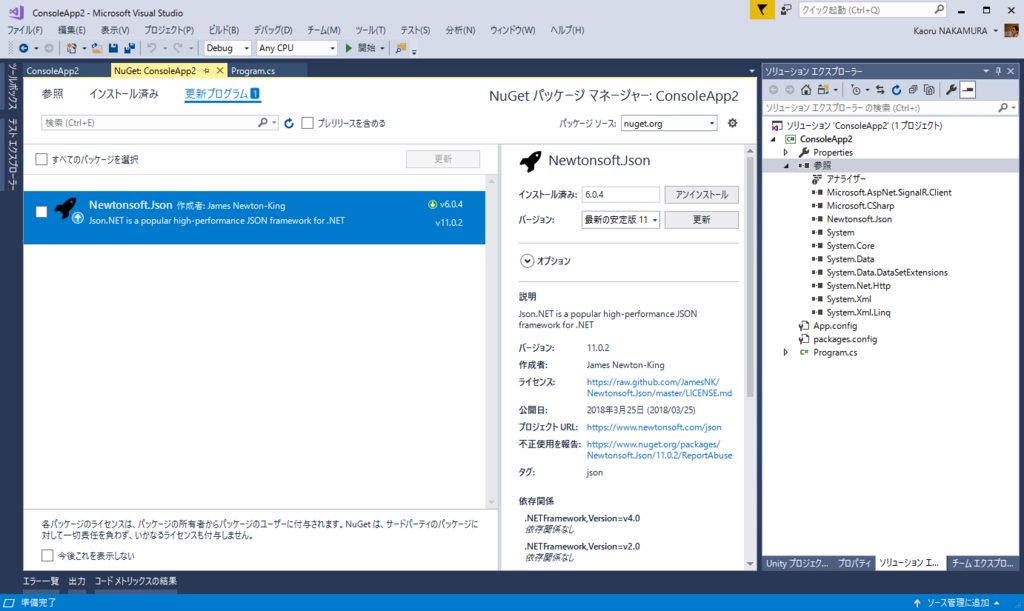Open the LICENSE.md license link

[659, 388]
